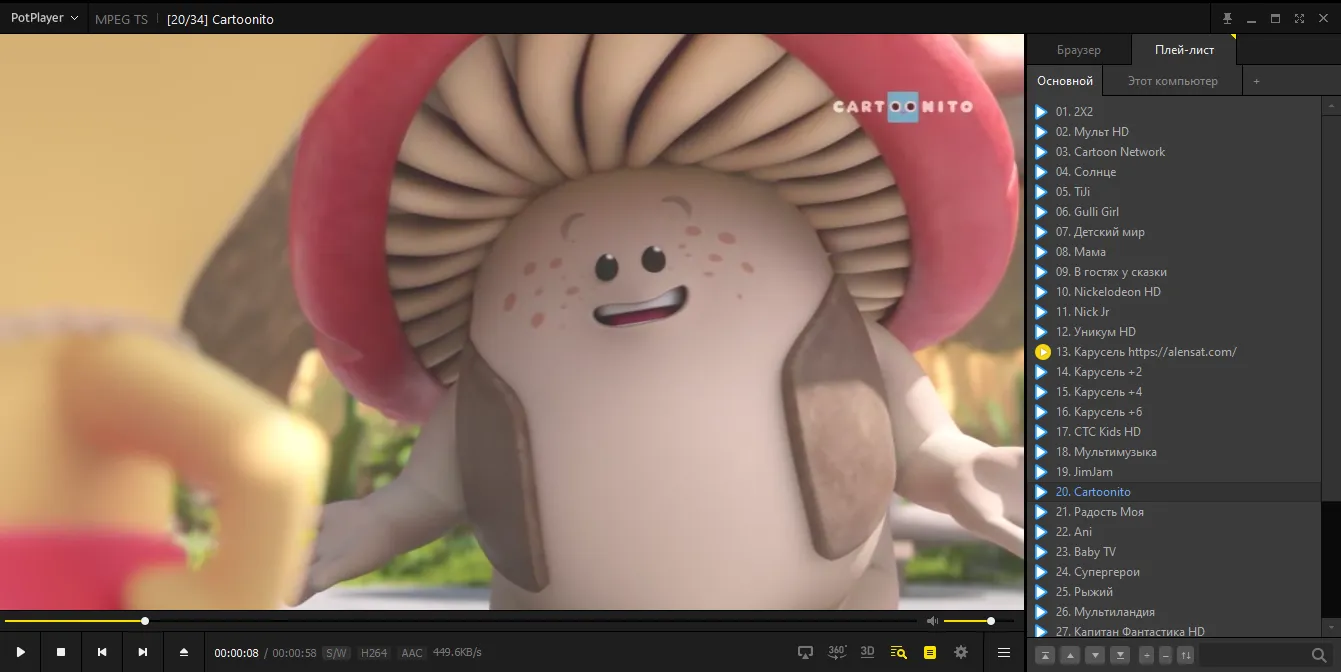Pick 07. Детский мир in playlist

[x=1175, y=232]
